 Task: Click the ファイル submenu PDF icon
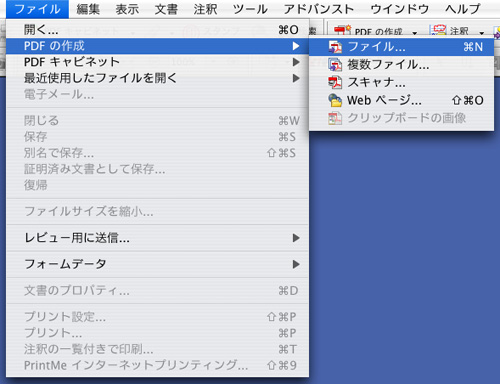pos(335,47)
